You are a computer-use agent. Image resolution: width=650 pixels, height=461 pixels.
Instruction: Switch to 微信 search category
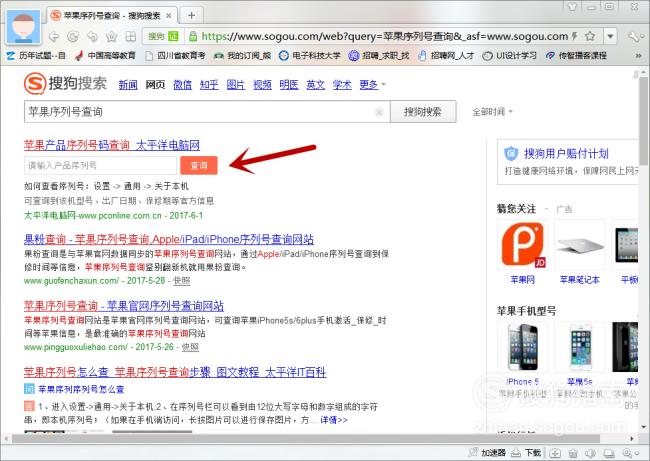tap(182, 85)
